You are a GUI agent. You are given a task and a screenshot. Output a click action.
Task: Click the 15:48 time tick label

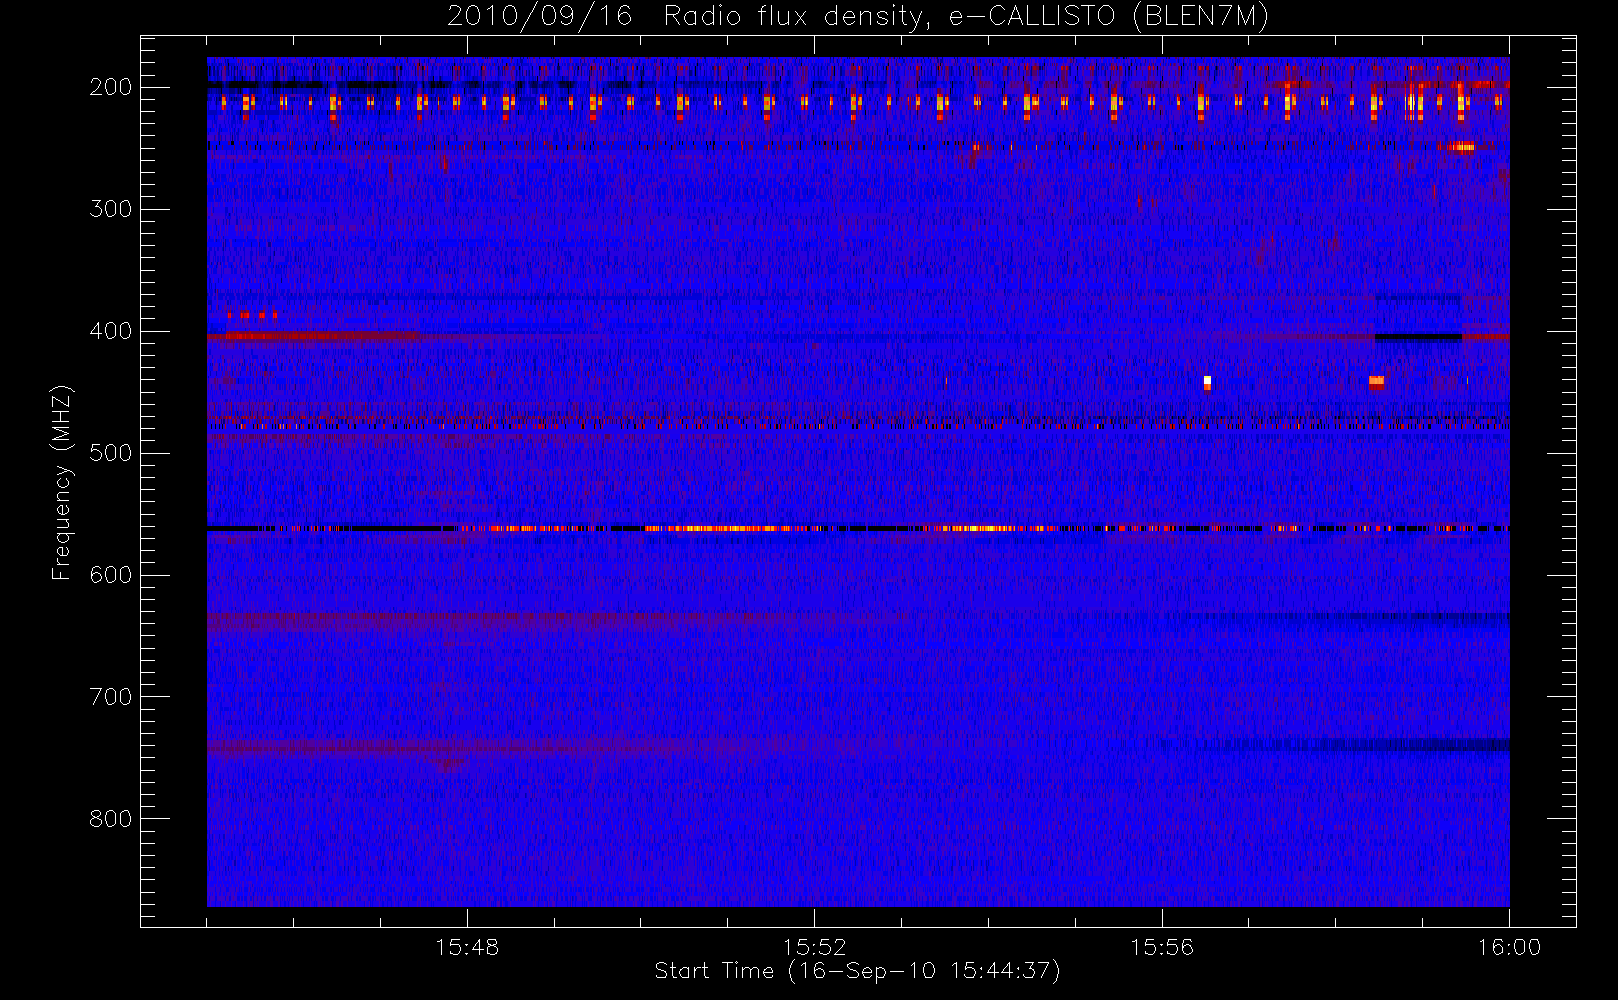pyautogui.click(x=467, y=947)
